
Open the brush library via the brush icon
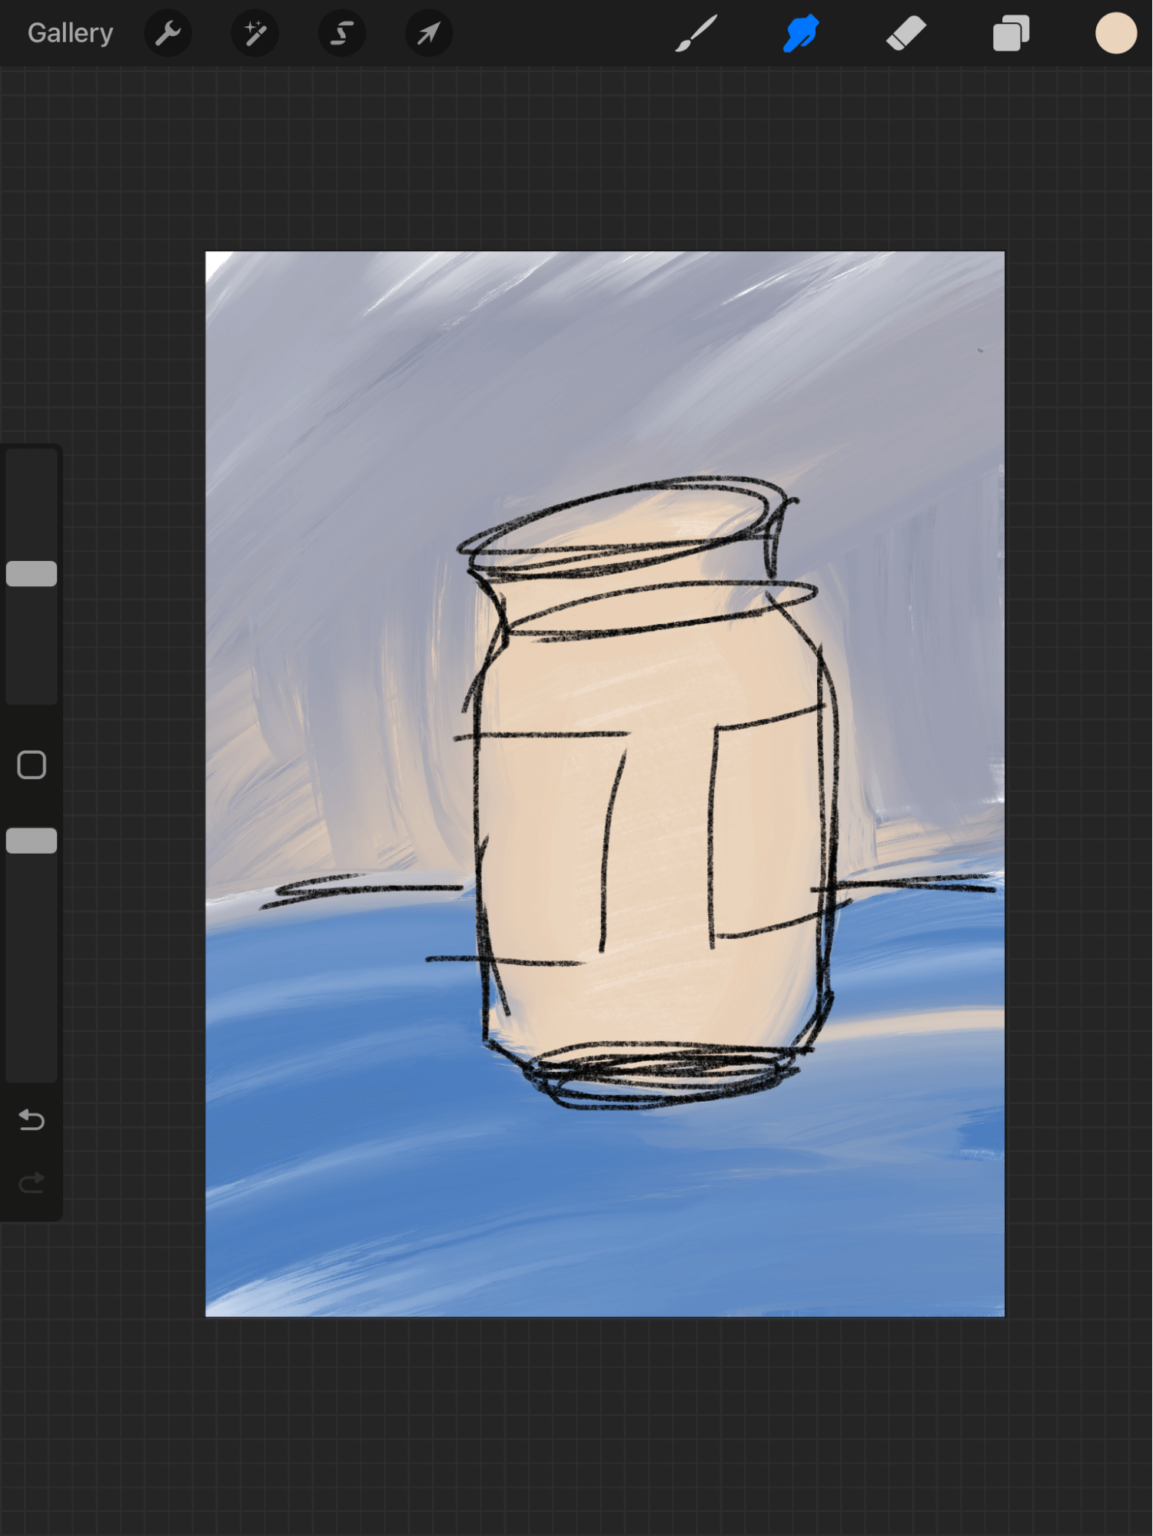click(697, 33)
